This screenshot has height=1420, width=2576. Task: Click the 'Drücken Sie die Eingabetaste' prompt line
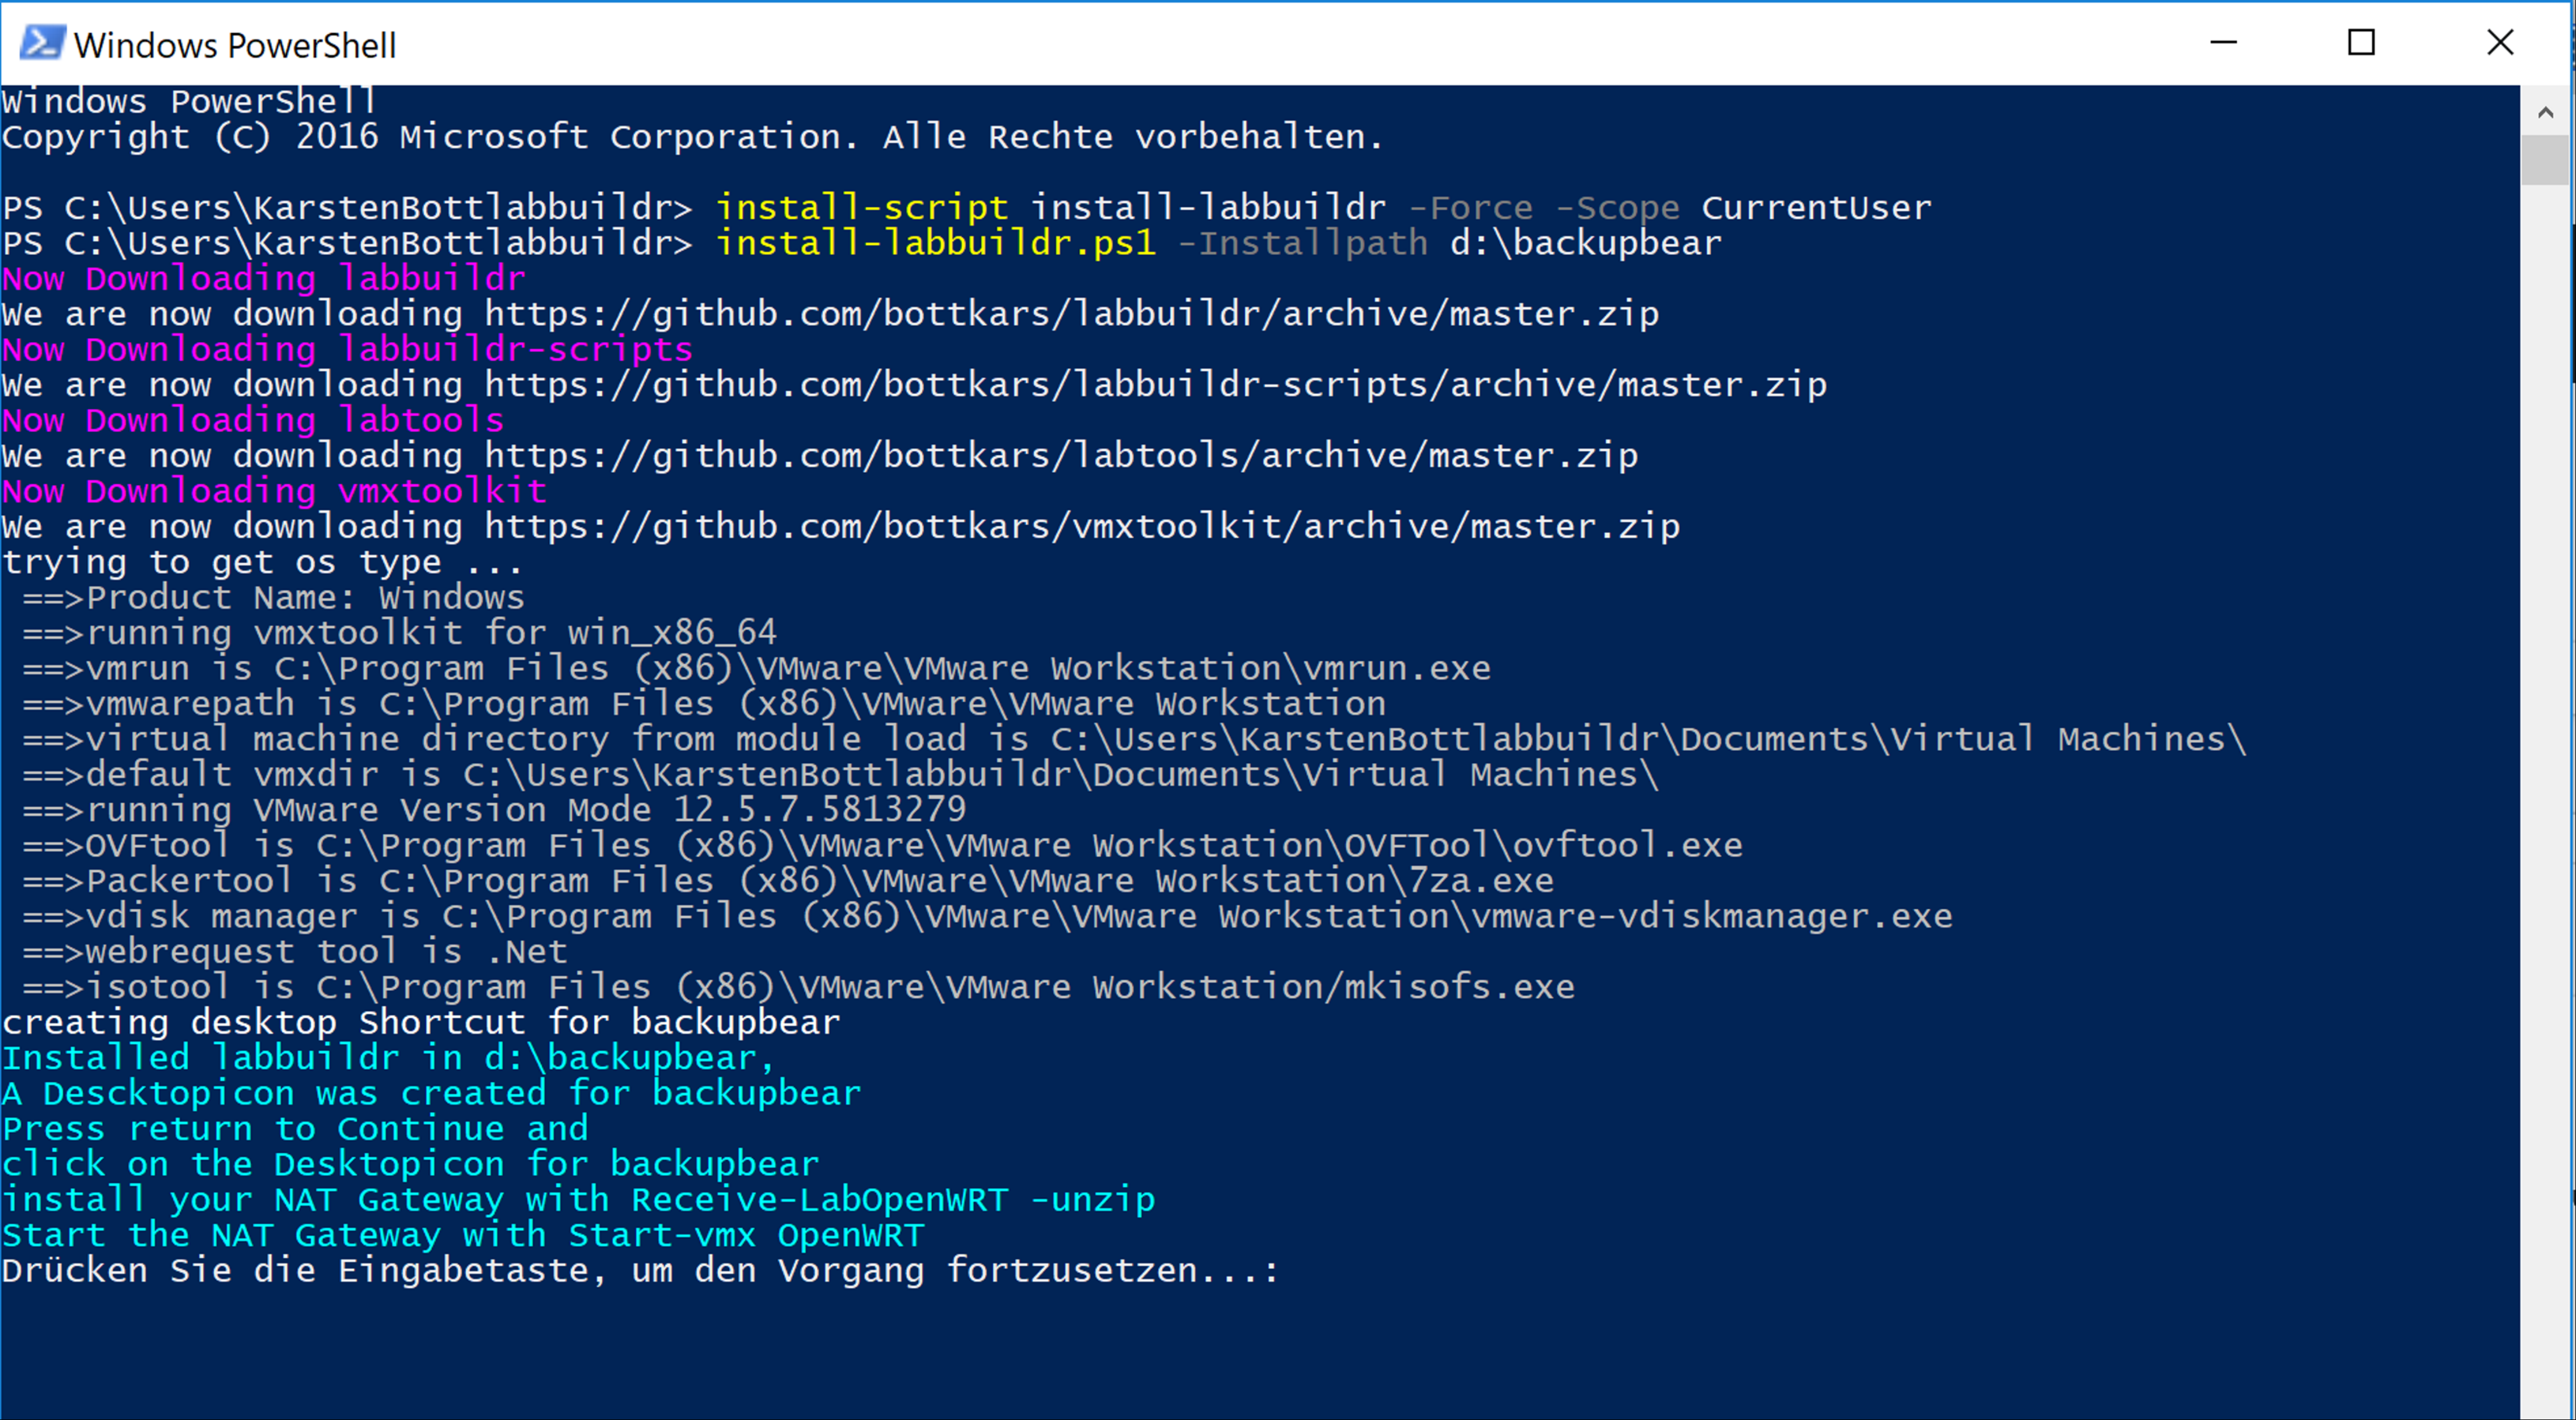[x=640, y=1271]
